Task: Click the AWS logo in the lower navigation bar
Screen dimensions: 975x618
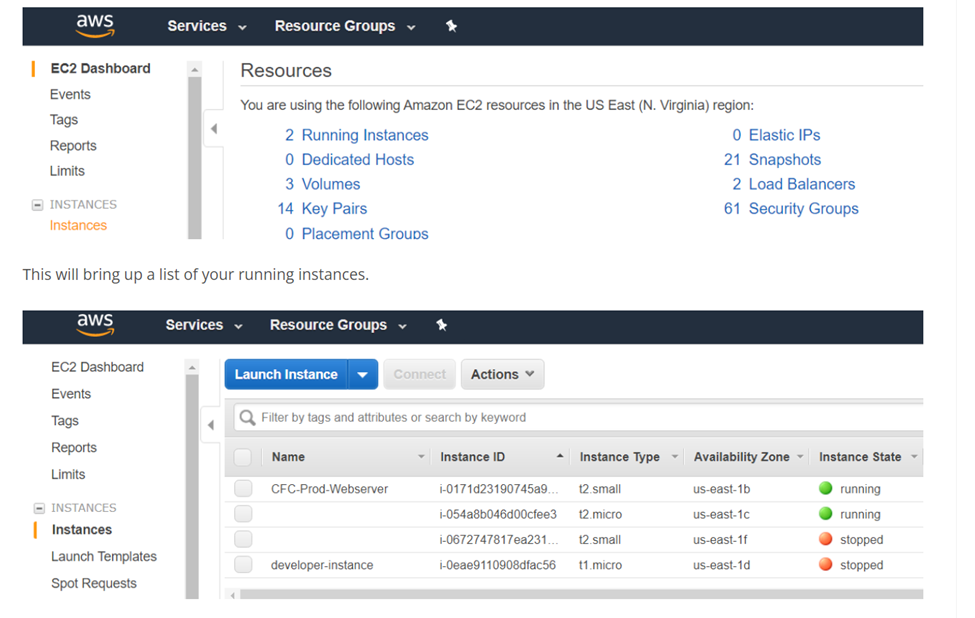Action: [x=95, y=324]
